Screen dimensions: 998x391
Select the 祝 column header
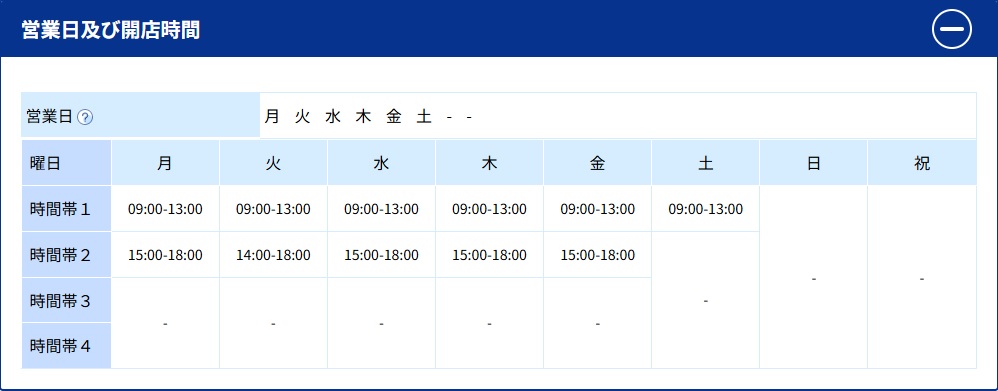[x=922, y=163]
